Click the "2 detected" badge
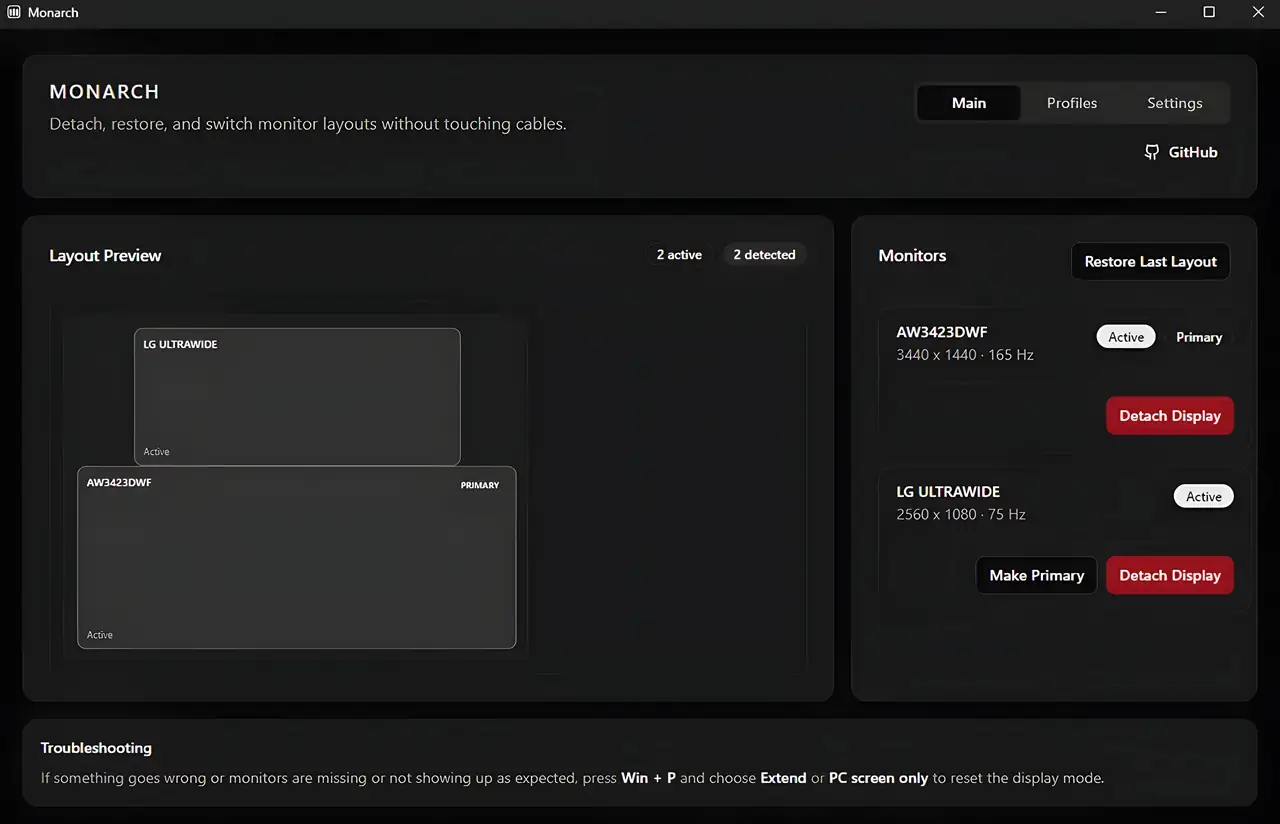Image resolution: width=1280 pixels, height=824 pixels. [x=764, y=255]
